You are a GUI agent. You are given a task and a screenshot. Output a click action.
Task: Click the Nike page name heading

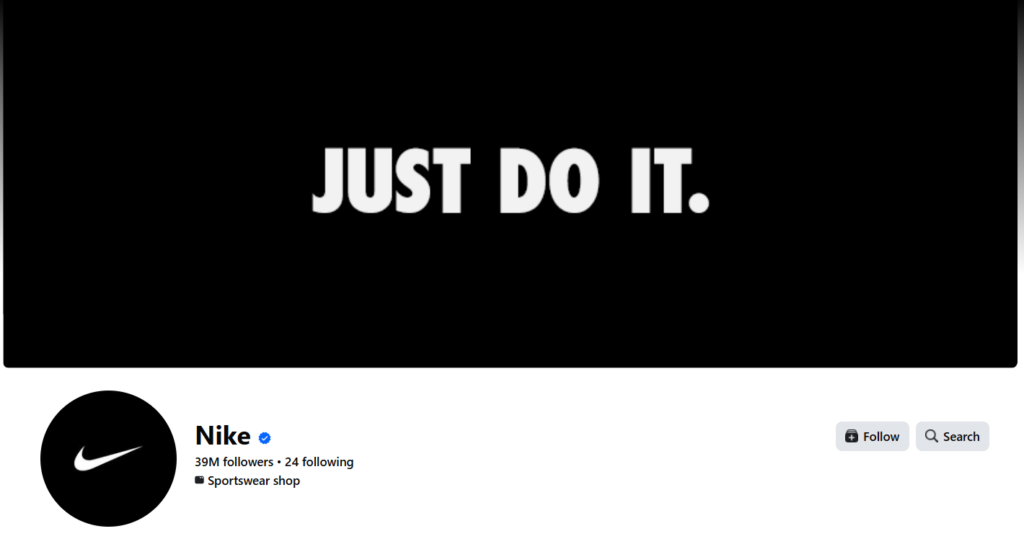pos(223,436)
